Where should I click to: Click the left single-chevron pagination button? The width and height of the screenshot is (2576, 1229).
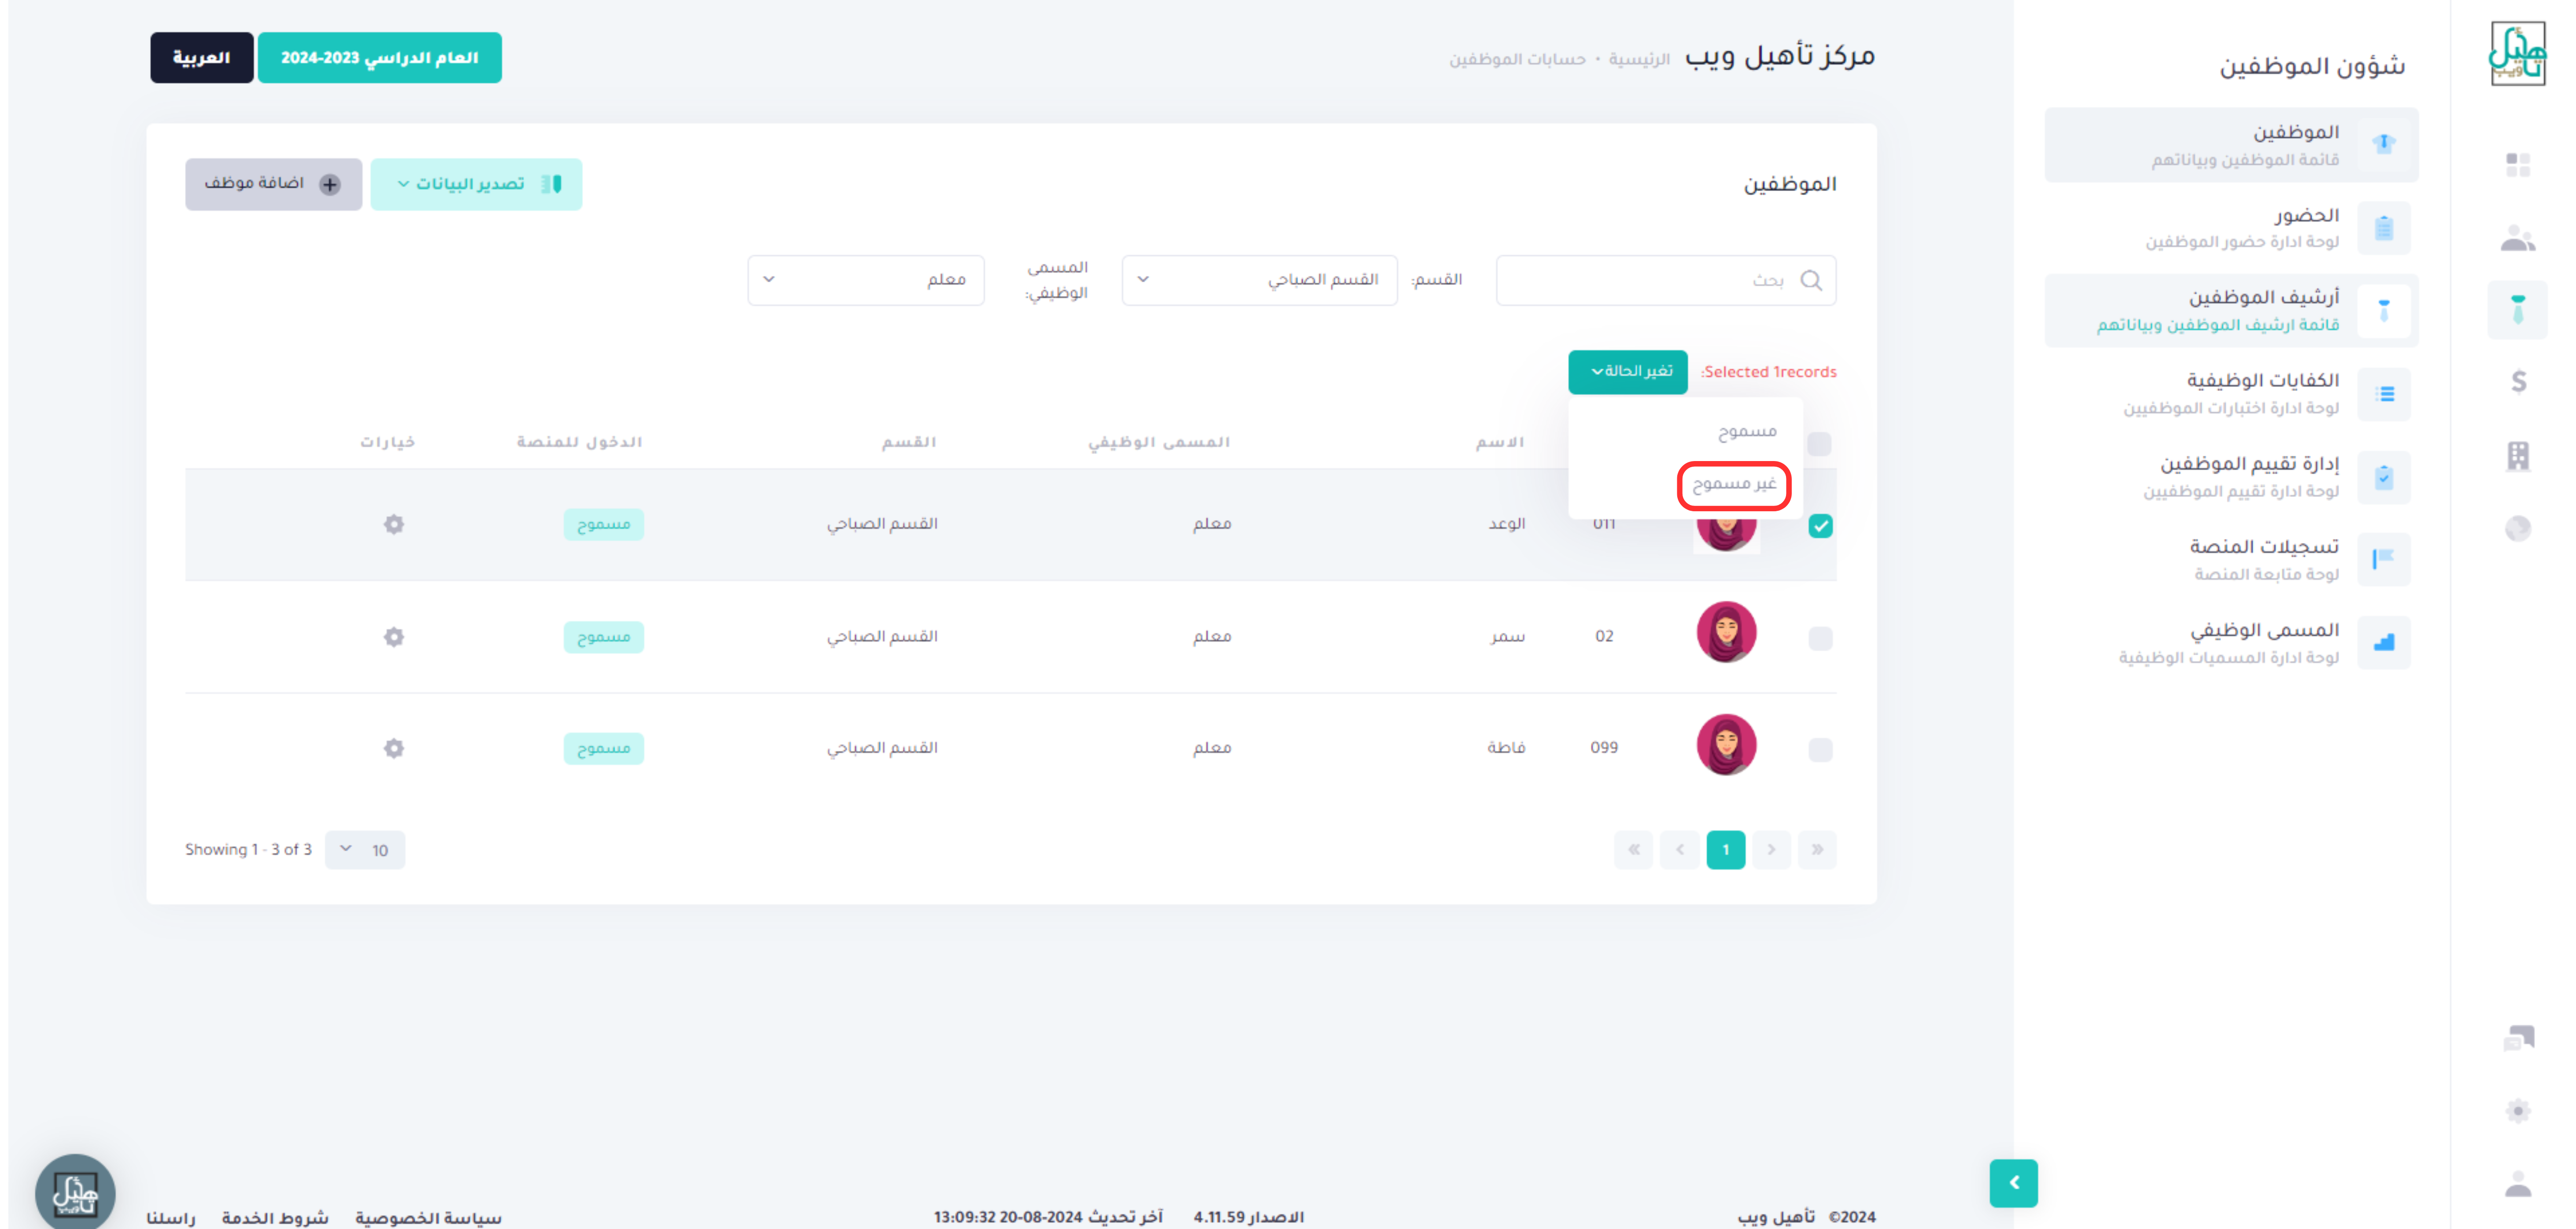coord(1679,850)
